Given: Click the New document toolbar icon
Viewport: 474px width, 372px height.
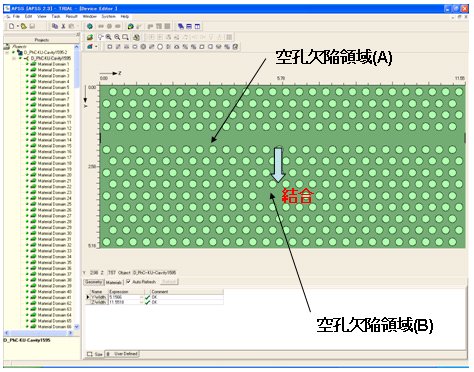Looking at the screenshot, I should pyautogui.click(x=12, y=26).
